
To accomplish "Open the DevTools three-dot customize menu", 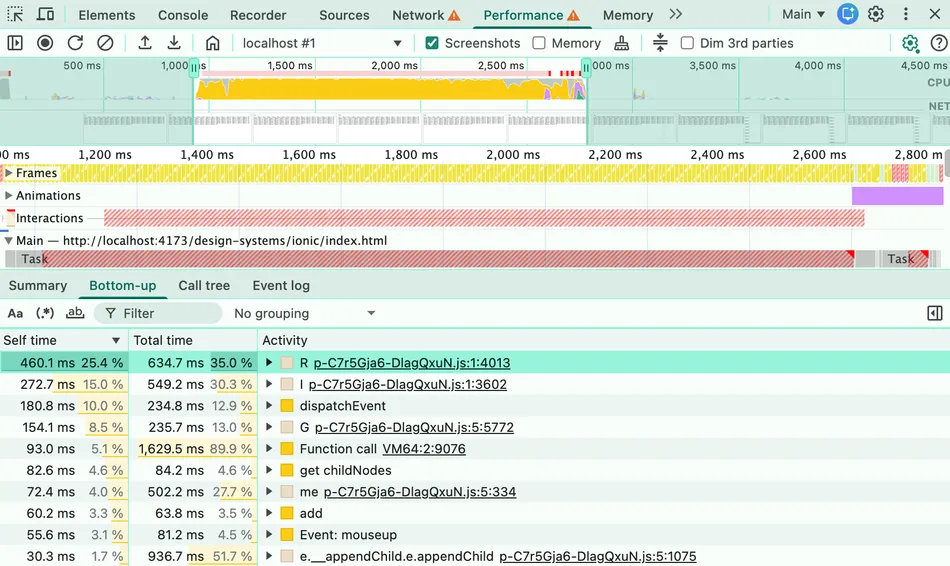I will 906,14.
